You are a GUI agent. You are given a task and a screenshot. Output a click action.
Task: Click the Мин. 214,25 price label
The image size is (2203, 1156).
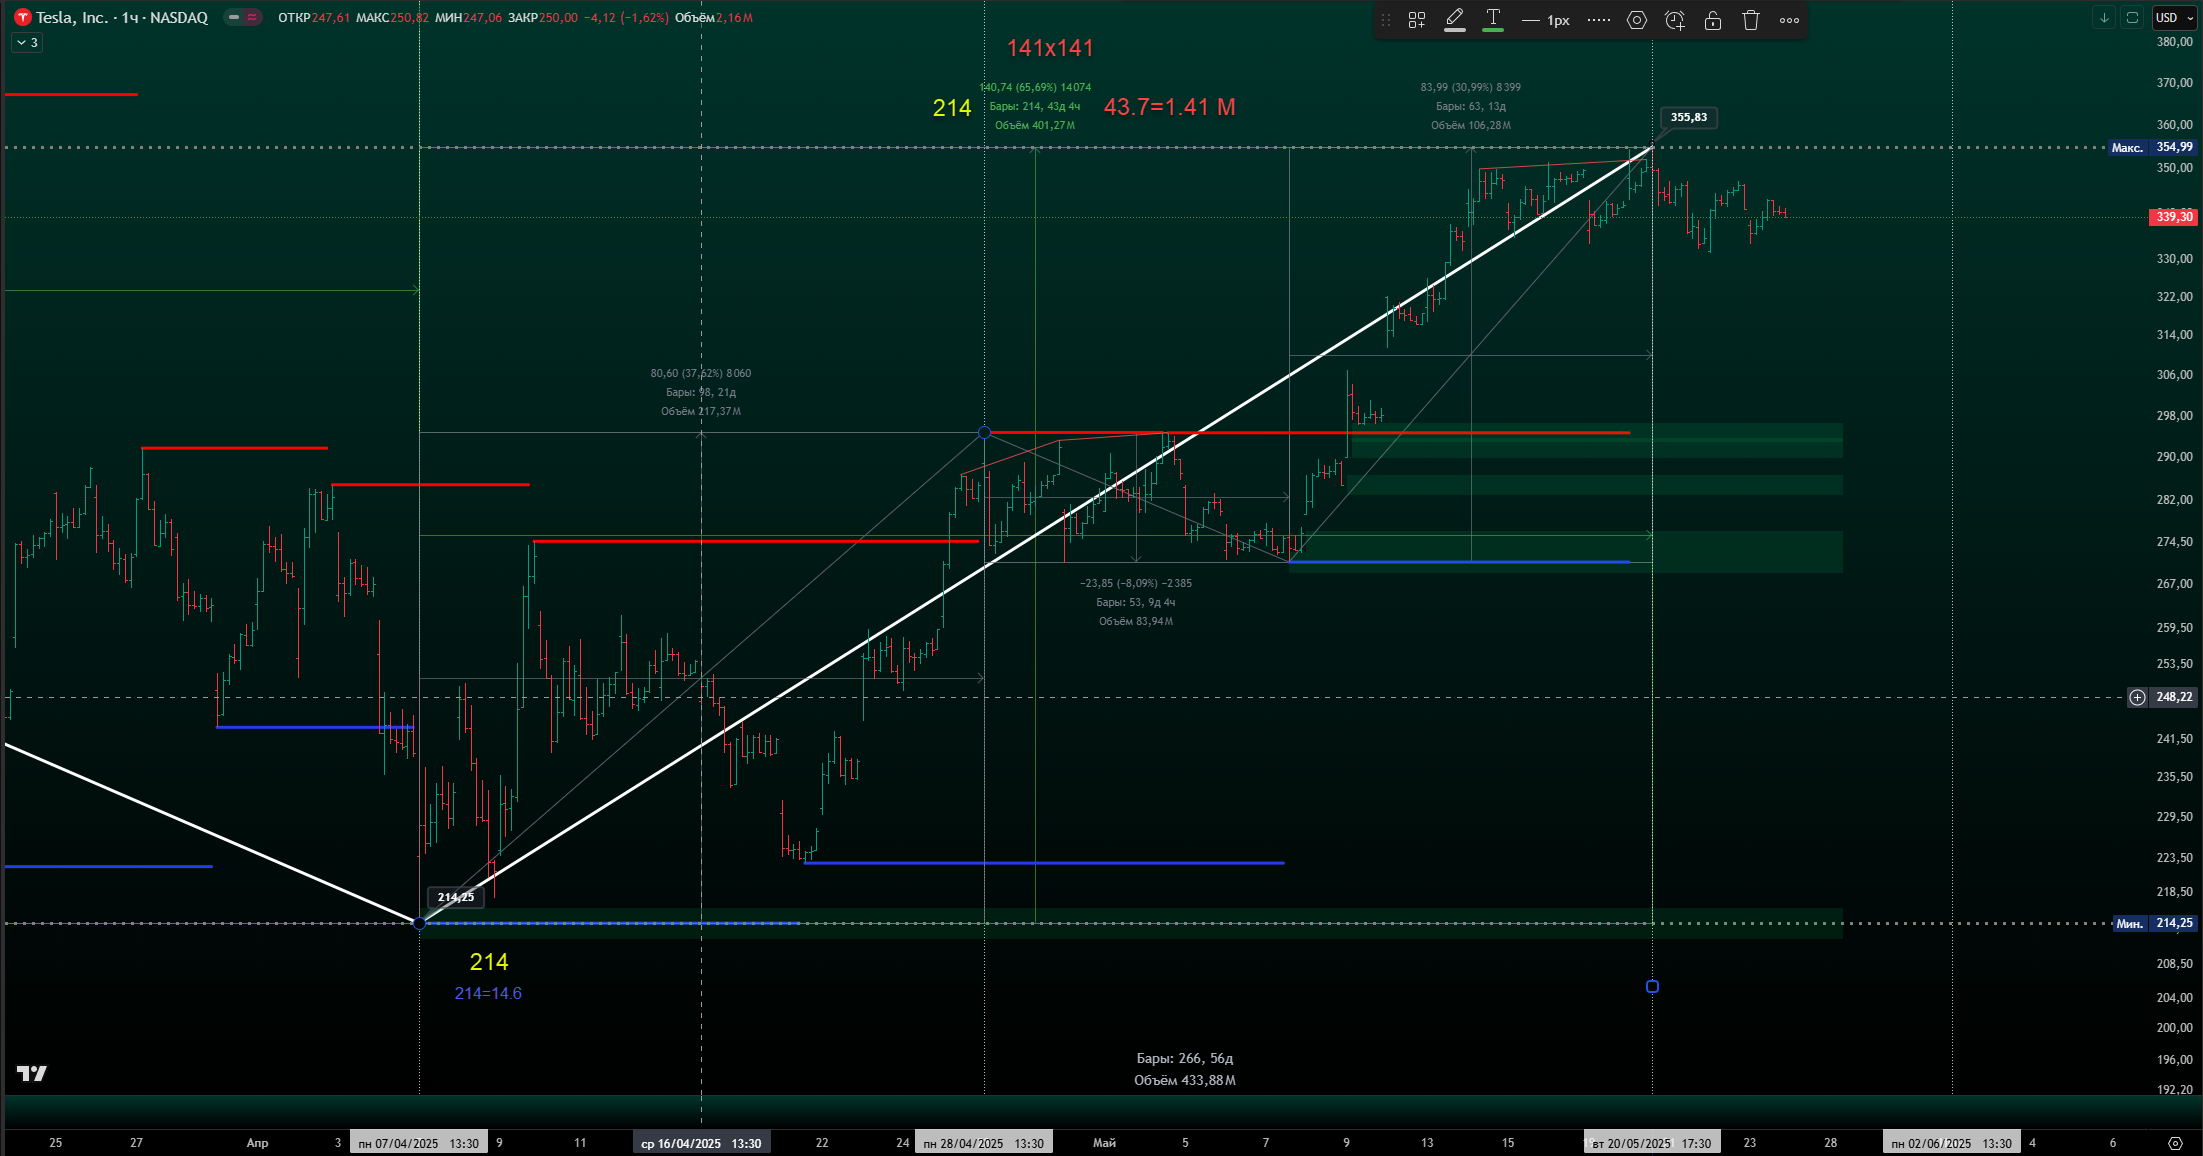point(2154,923)
